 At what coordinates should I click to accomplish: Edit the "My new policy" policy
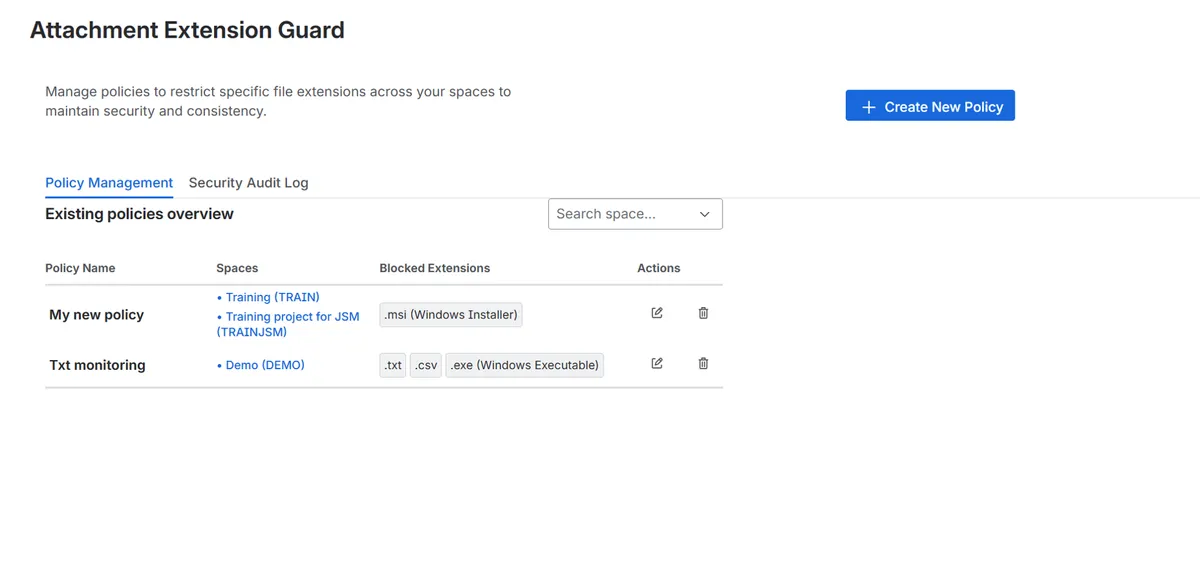(657, 313)
